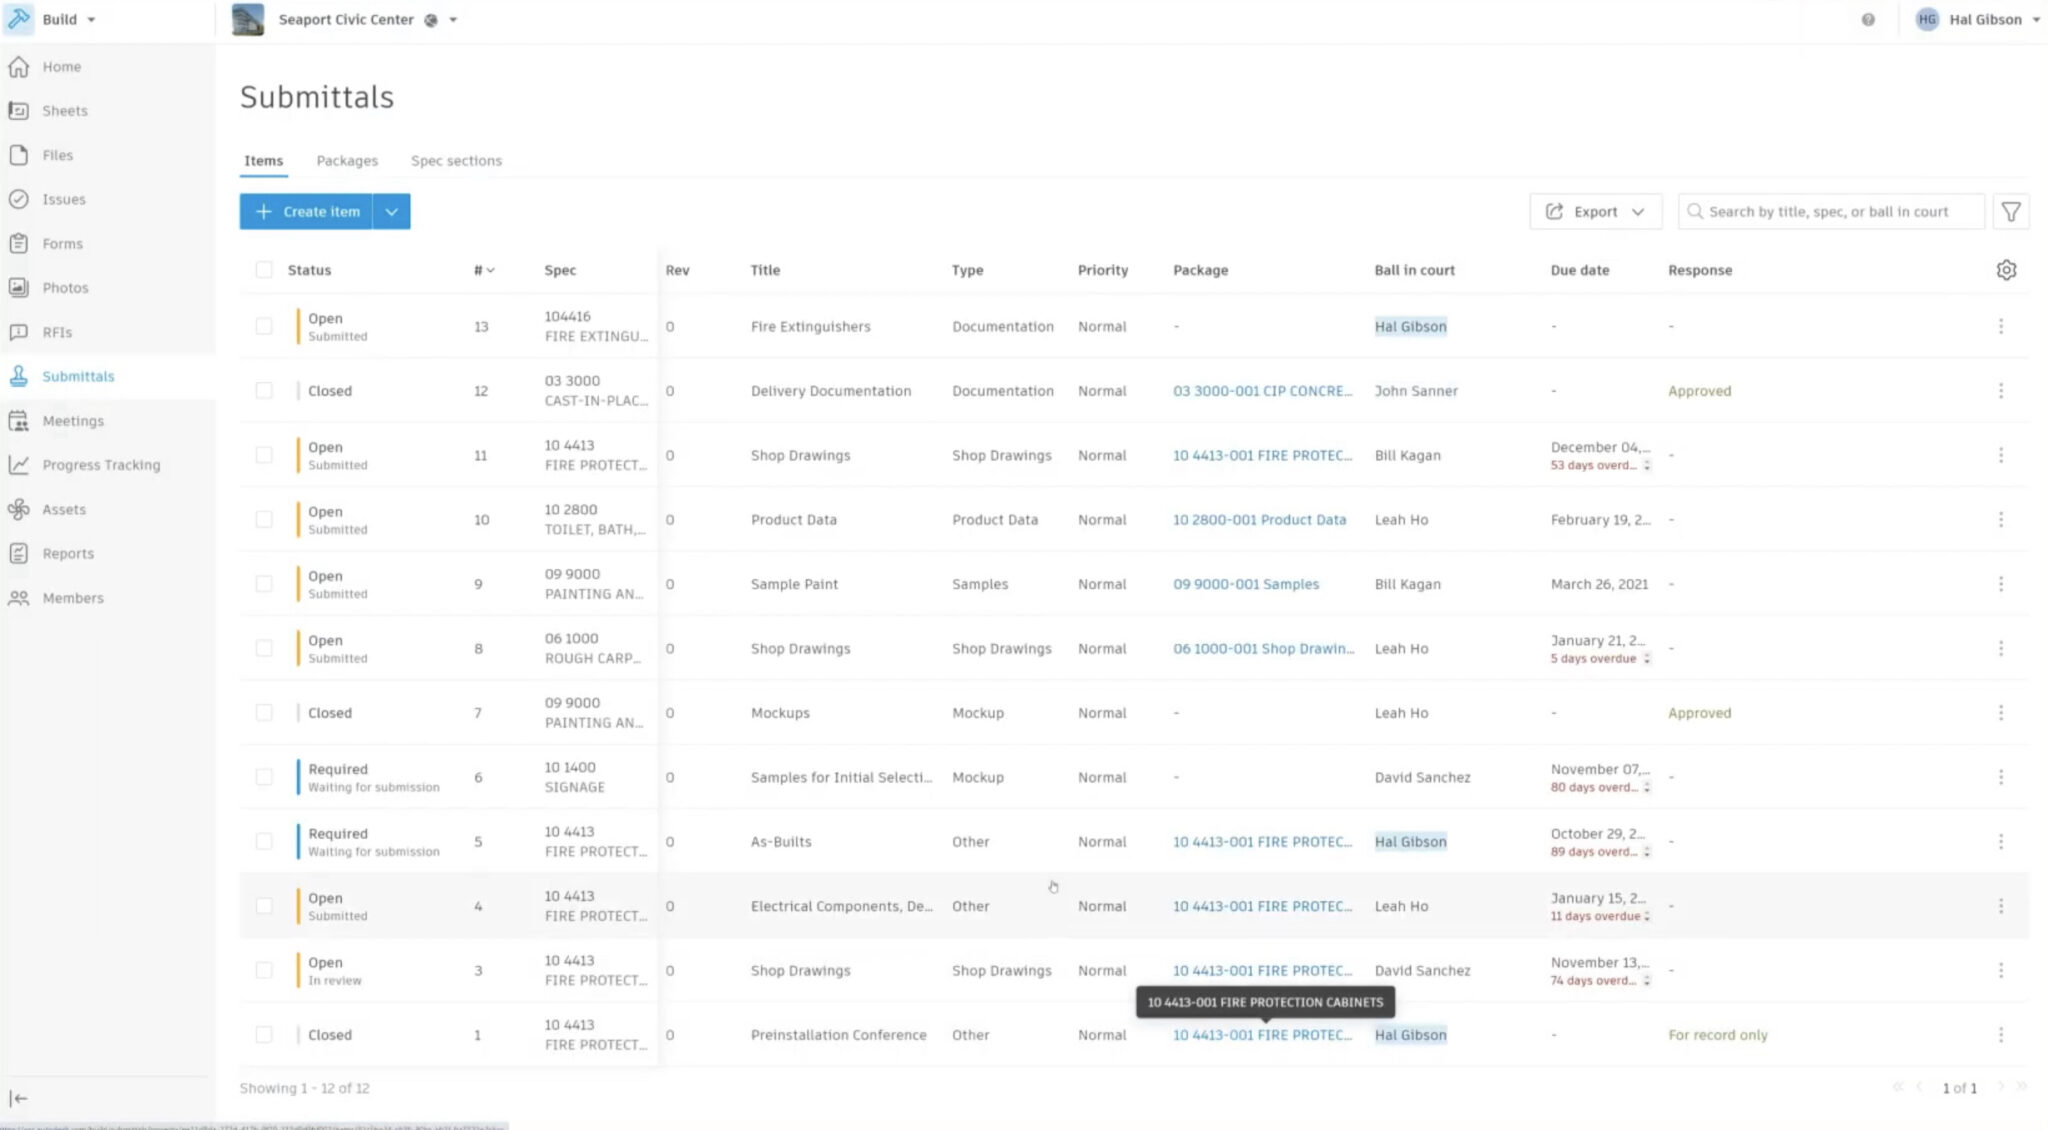Open table column settings gear
Image resolution: width=2048 pixels, height=1130 pixels.
(2006, 270)
